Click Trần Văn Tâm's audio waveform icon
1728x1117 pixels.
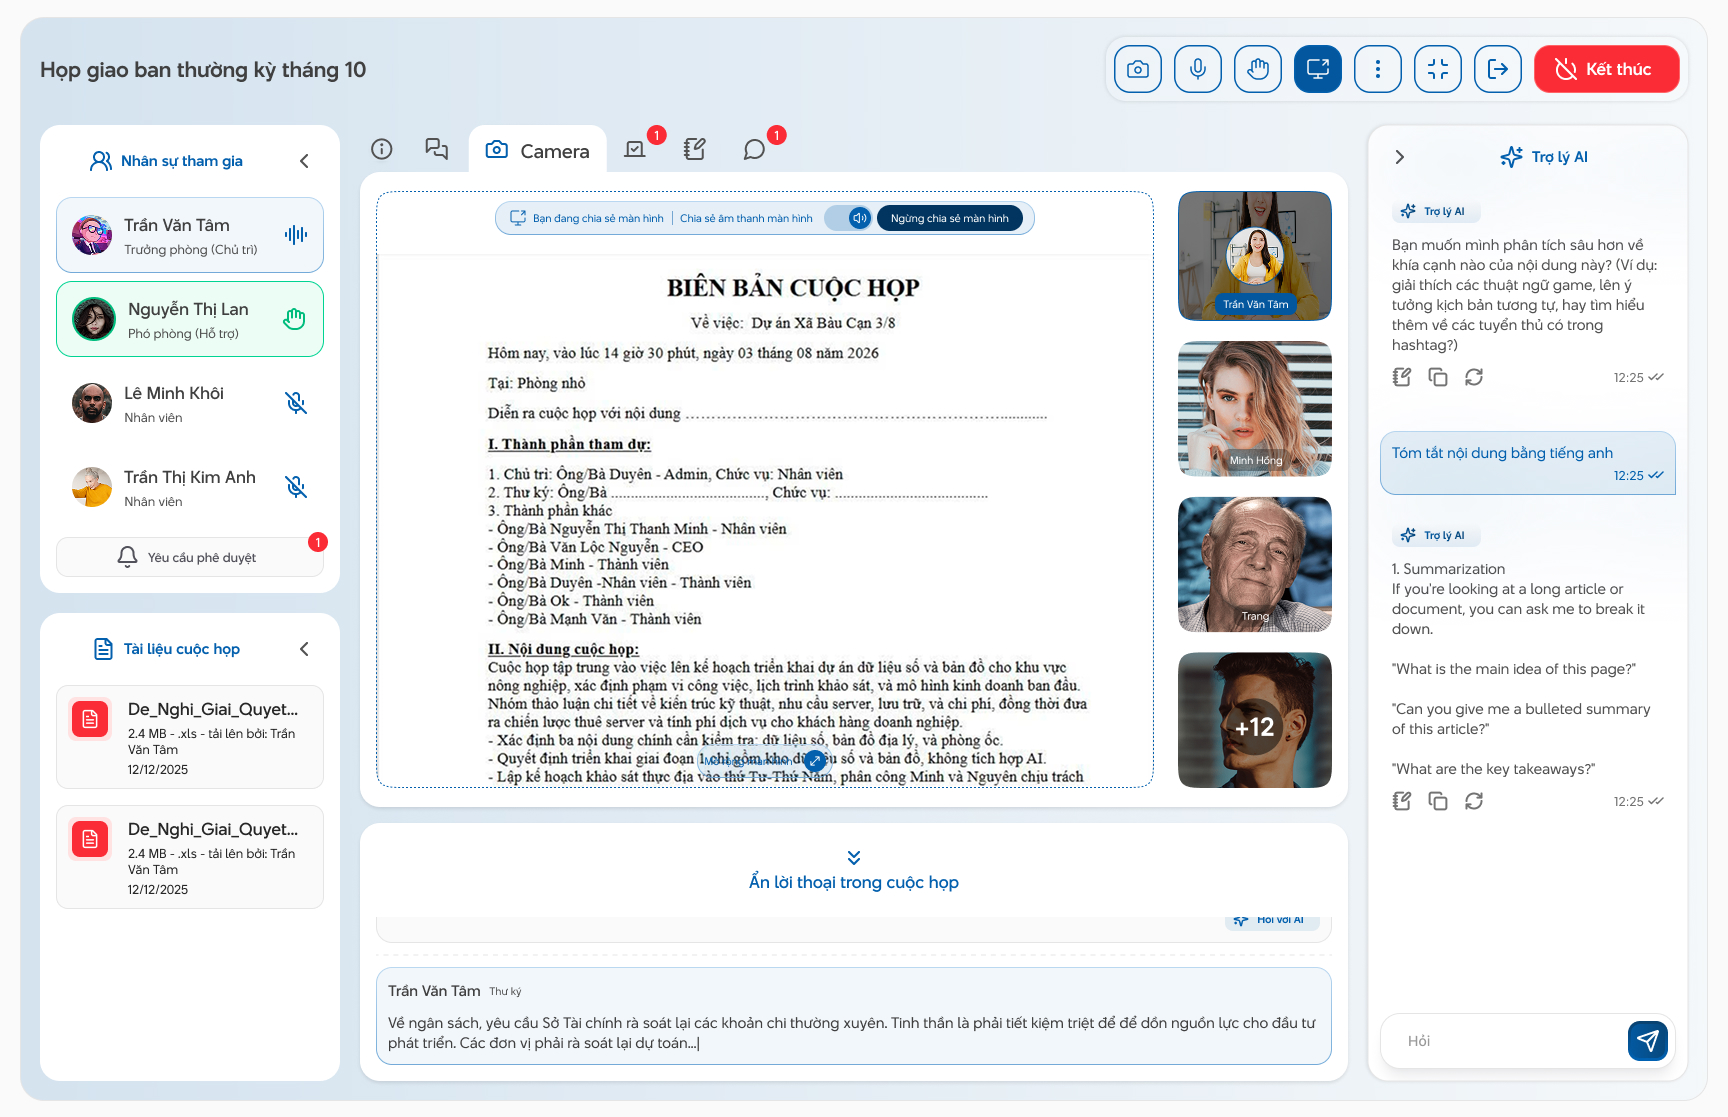pos(296,235)
